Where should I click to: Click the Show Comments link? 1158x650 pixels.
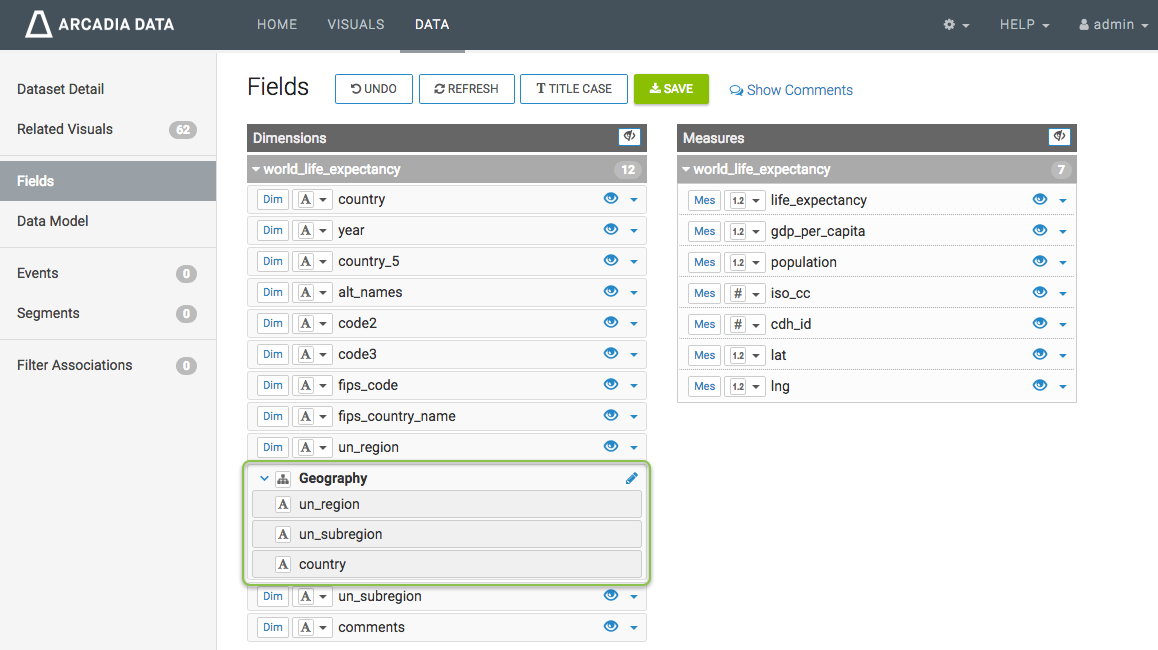coord(791,90)
